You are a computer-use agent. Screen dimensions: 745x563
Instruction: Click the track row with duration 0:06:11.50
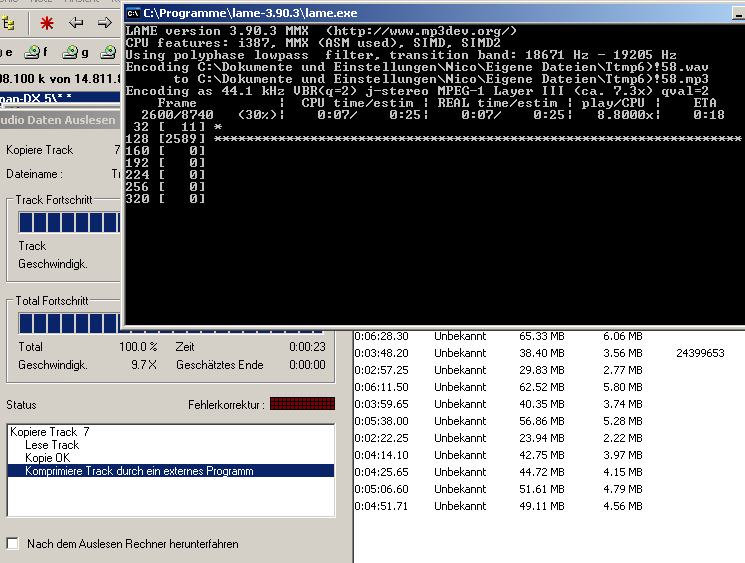549,387
